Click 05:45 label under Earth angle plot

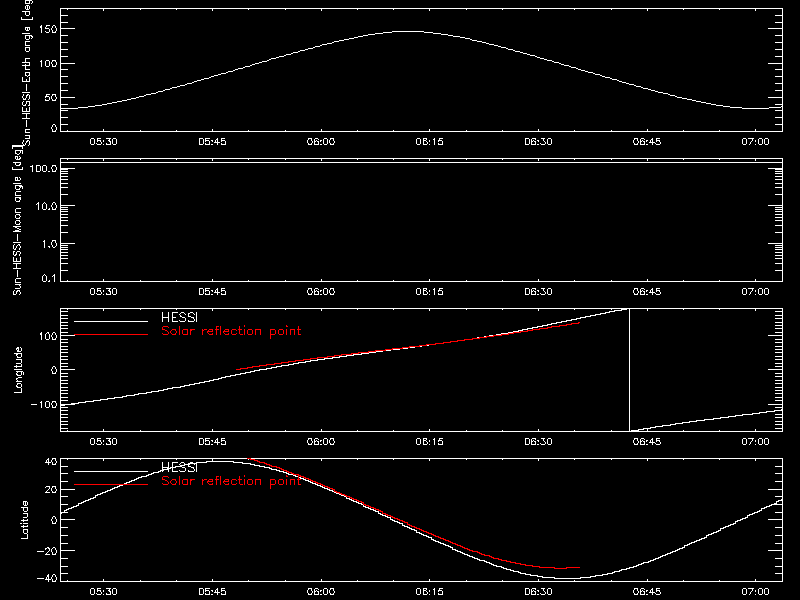(x=212, y=142)
